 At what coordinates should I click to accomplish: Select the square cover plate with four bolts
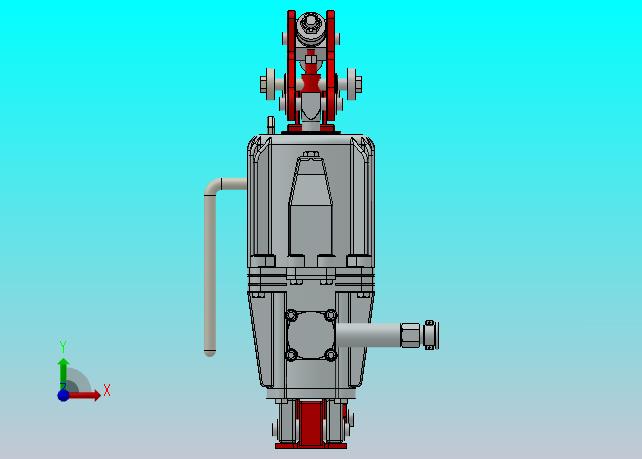click(311, 335)
